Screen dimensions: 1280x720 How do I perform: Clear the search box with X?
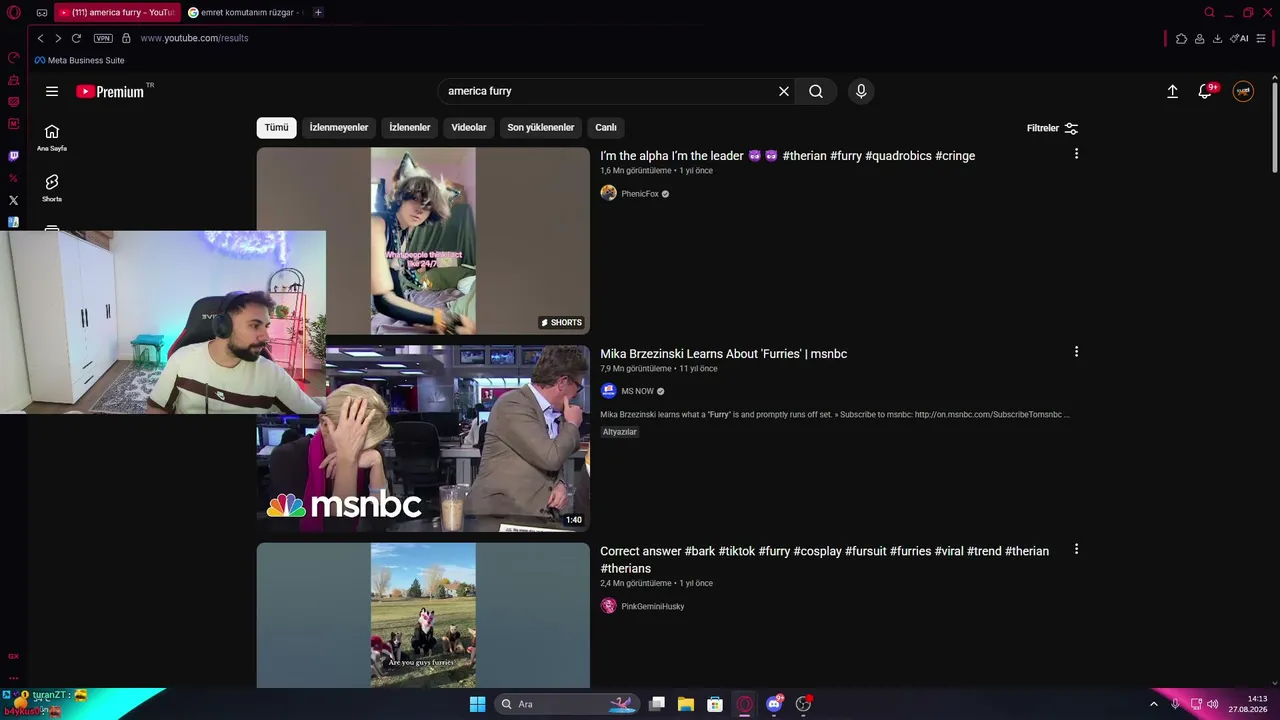(784, 91)
